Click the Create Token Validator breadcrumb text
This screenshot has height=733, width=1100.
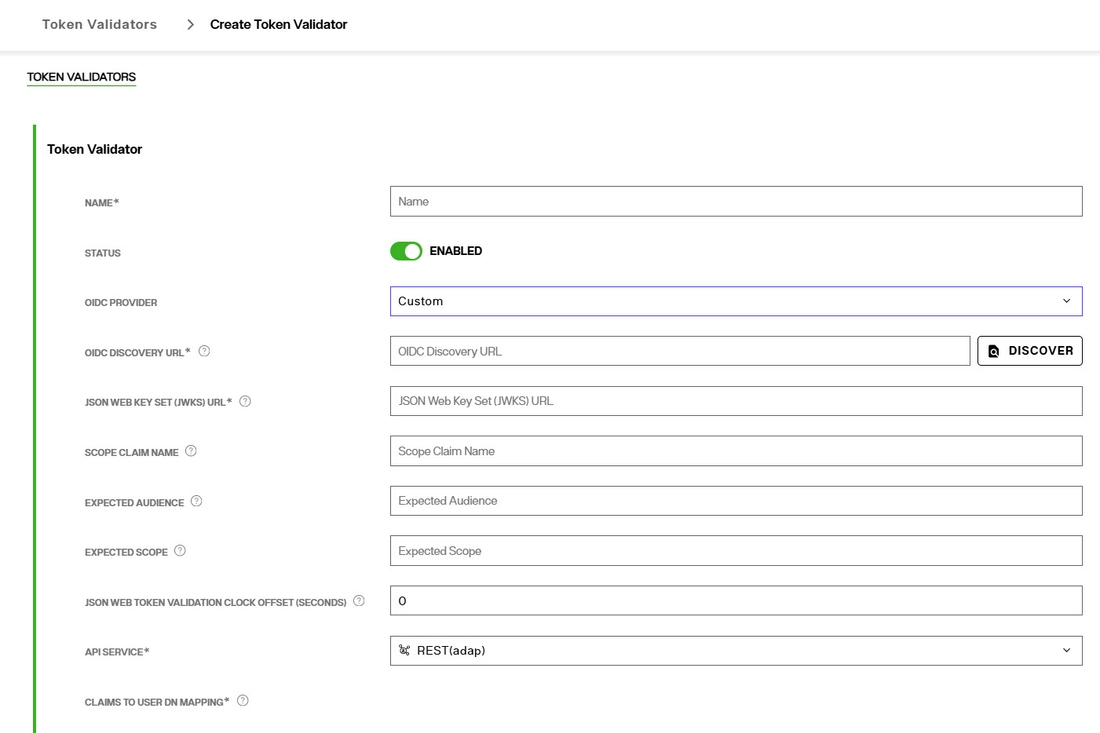279,25
